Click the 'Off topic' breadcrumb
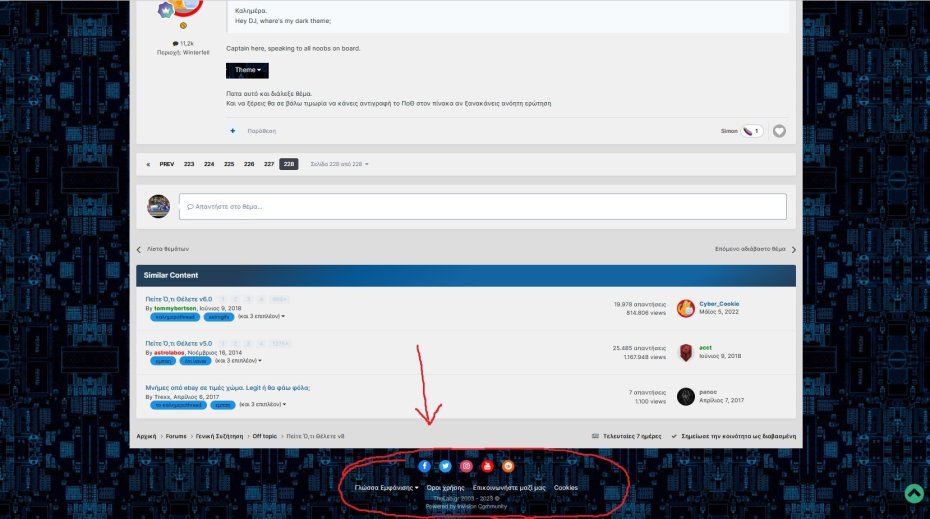Viewport: 930px width, 519px height. coord(265,436)
